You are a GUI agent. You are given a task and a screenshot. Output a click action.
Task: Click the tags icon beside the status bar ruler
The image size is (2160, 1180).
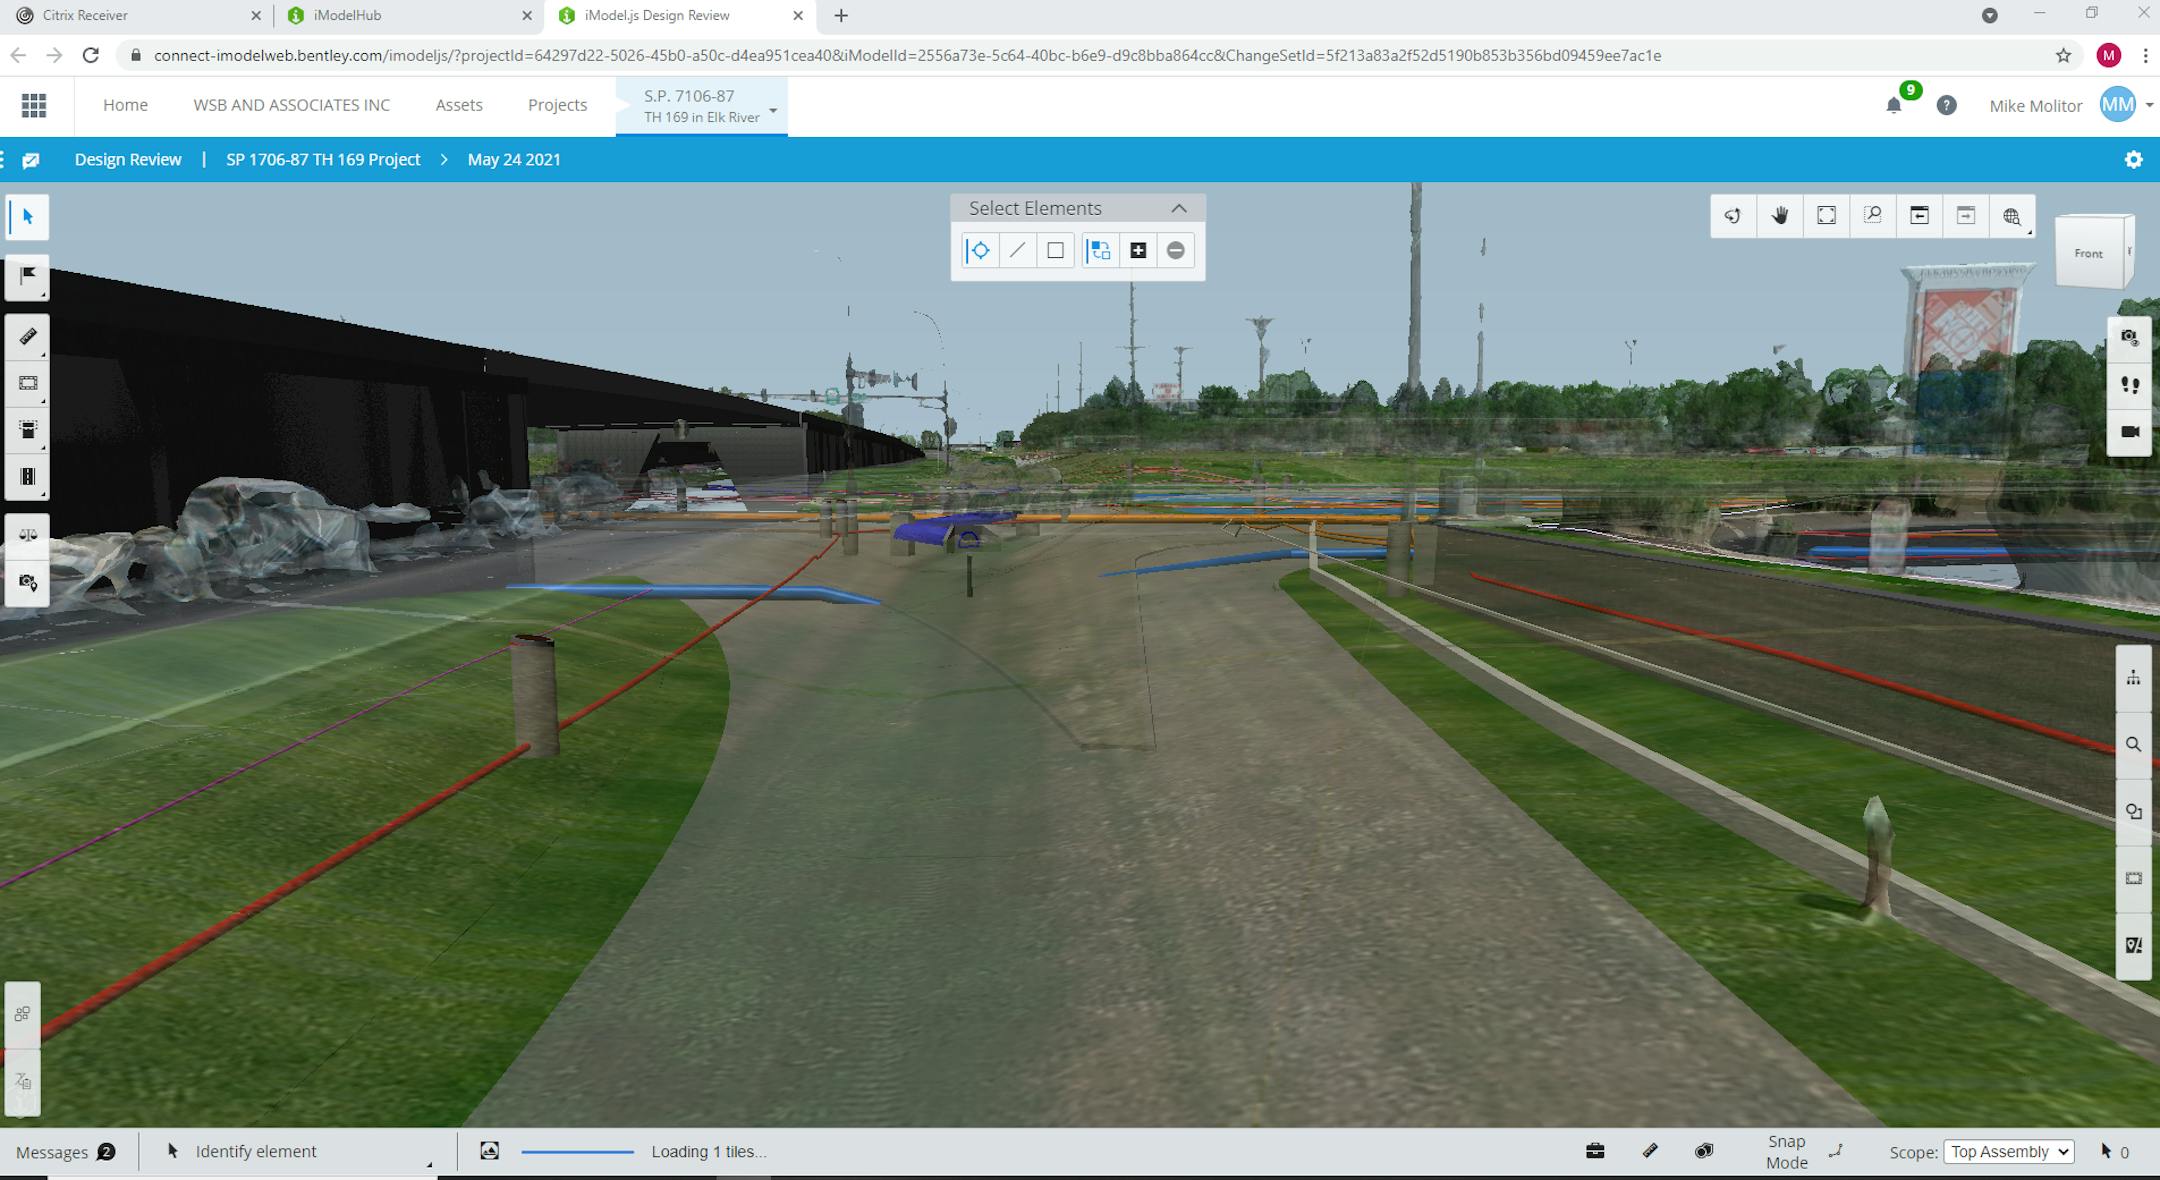click(x=1704, y=1151)
